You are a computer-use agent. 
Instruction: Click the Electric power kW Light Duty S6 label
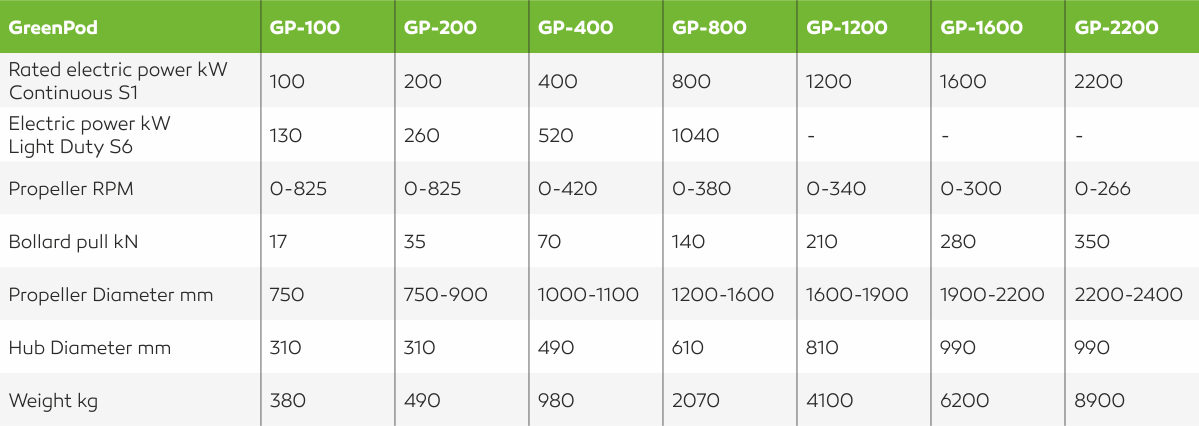89,135
